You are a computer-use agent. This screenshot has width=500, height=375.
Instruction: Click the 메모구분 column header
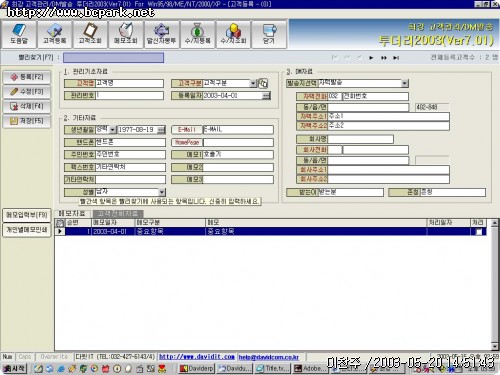tap(170, 223)
